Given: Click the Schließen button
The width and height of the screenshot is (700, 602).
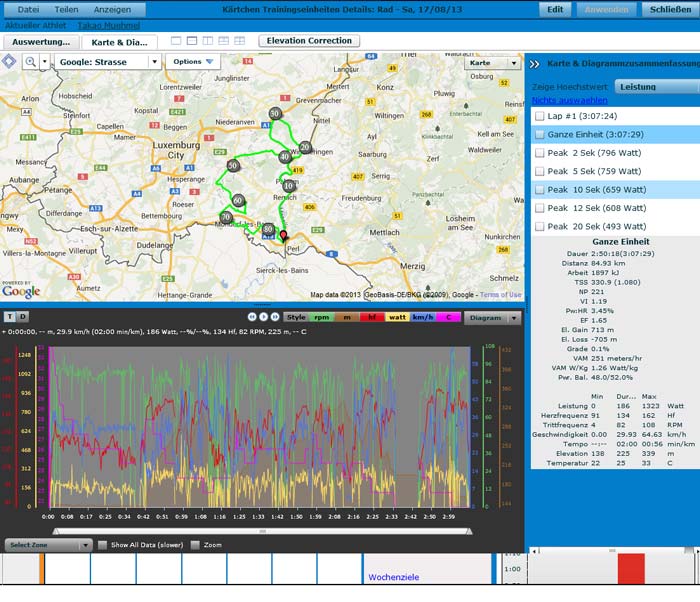Looking at the screenshot, I should pyautogui.click(x=671, y=9).
